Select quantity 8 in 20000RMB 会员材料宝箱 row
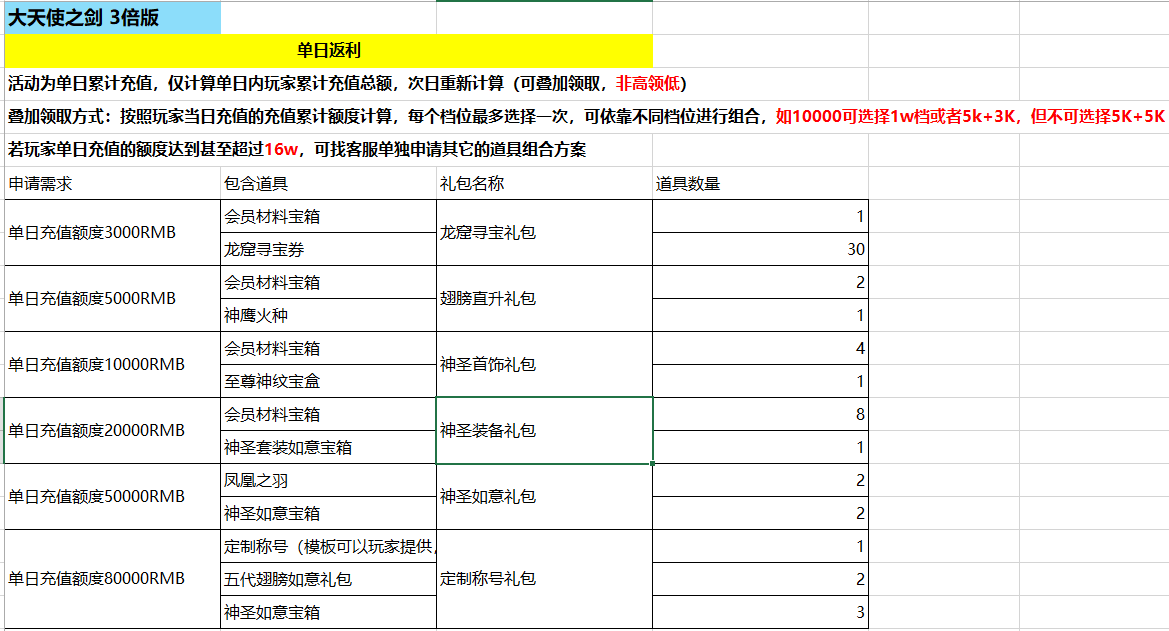The height and width of the screenshot is (631, 1169). [x=760, y=414]
